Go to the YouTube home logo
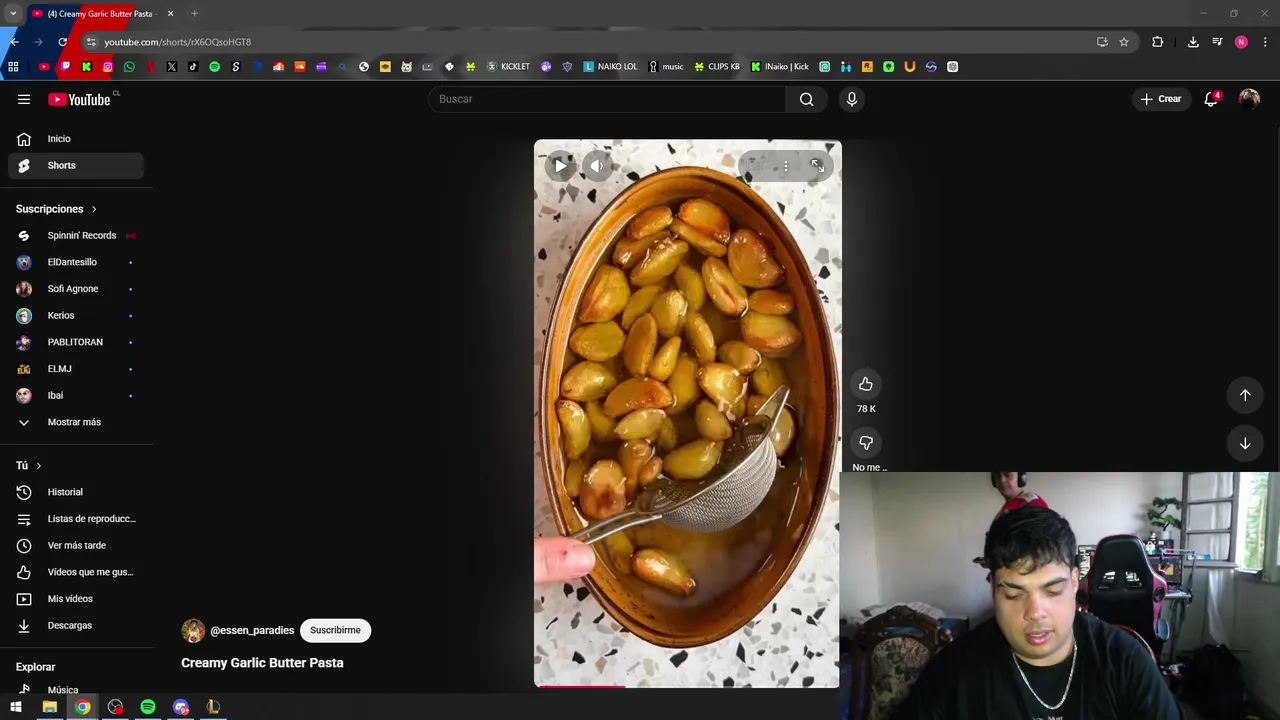Viewport: 1280px width, 720px height. 79,99
